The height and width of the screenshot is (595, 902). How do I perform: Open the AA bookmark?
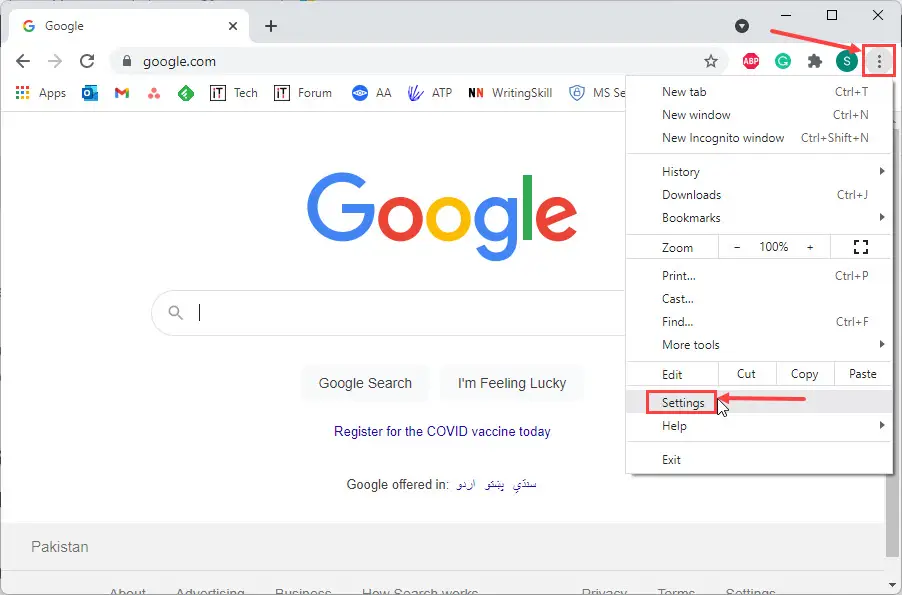(x=372, y=93)
